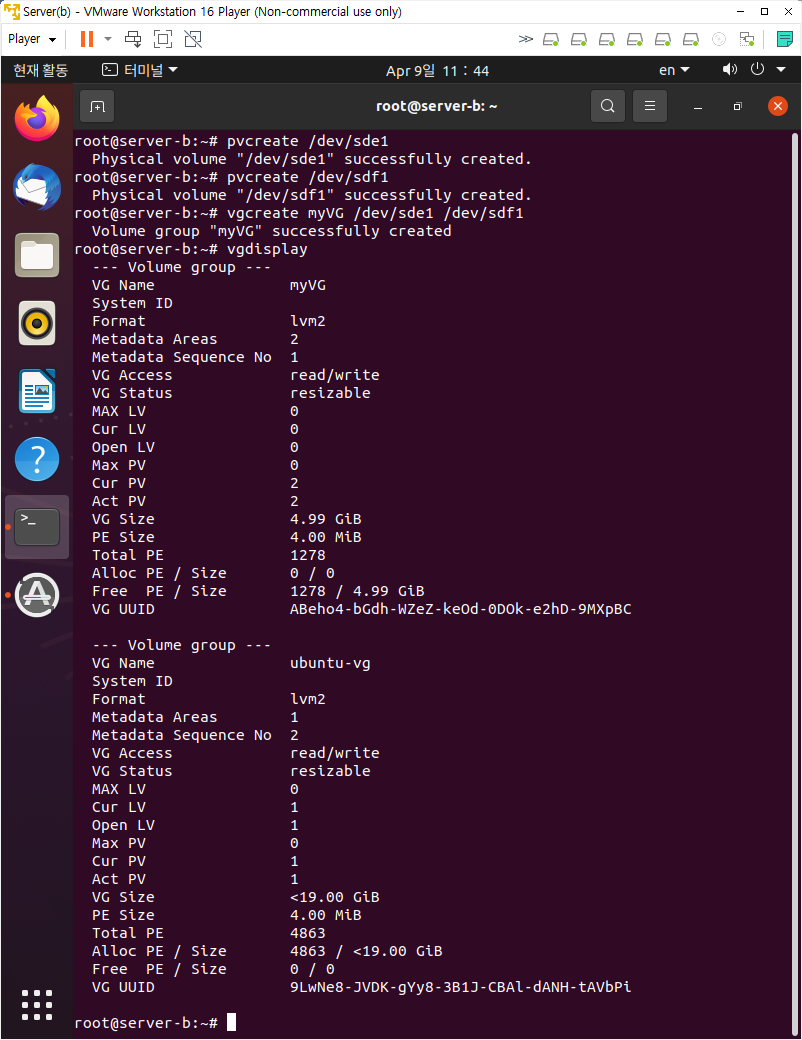Click the power icon in top bar
802x1040 pixels.
tap(757, 69)
